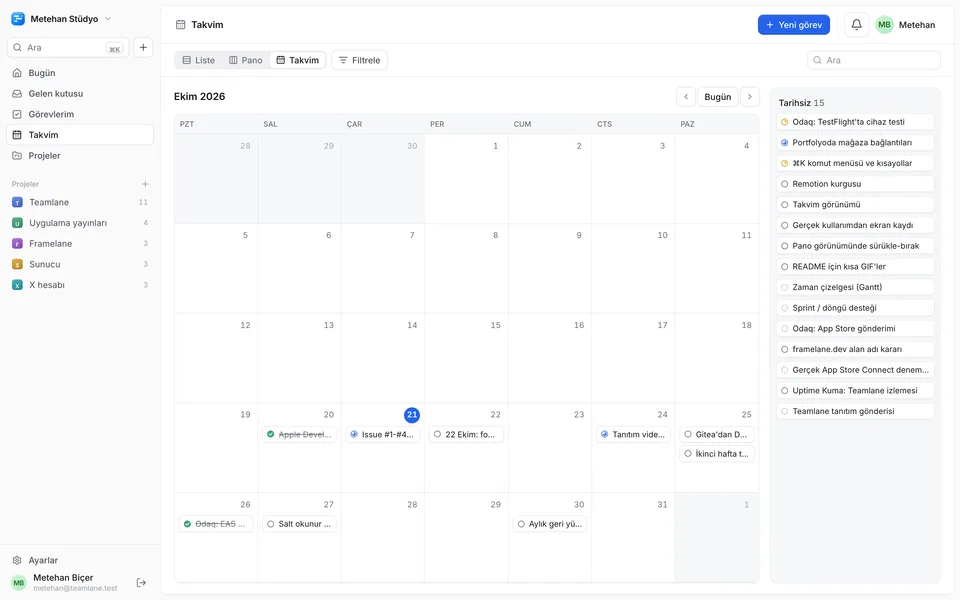960x600 pixels.
Task: Click the notifications bell icon
Action: pos(857,24)
